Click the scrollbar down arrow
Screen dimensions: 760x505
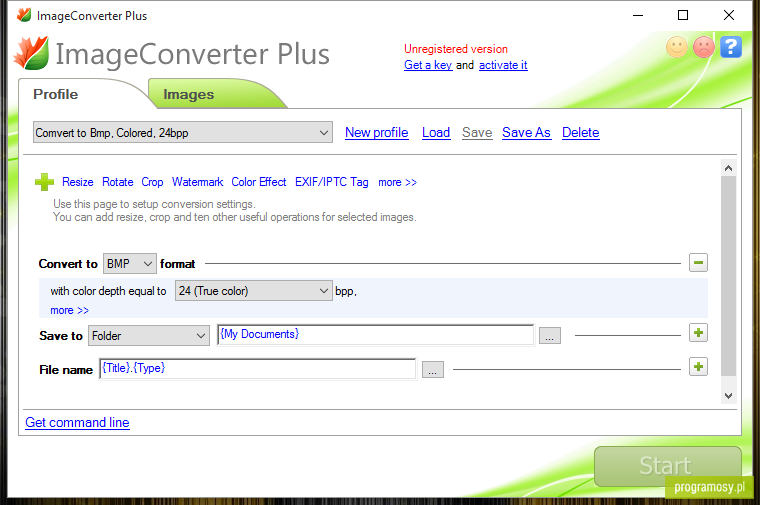[x=728, y=396]
